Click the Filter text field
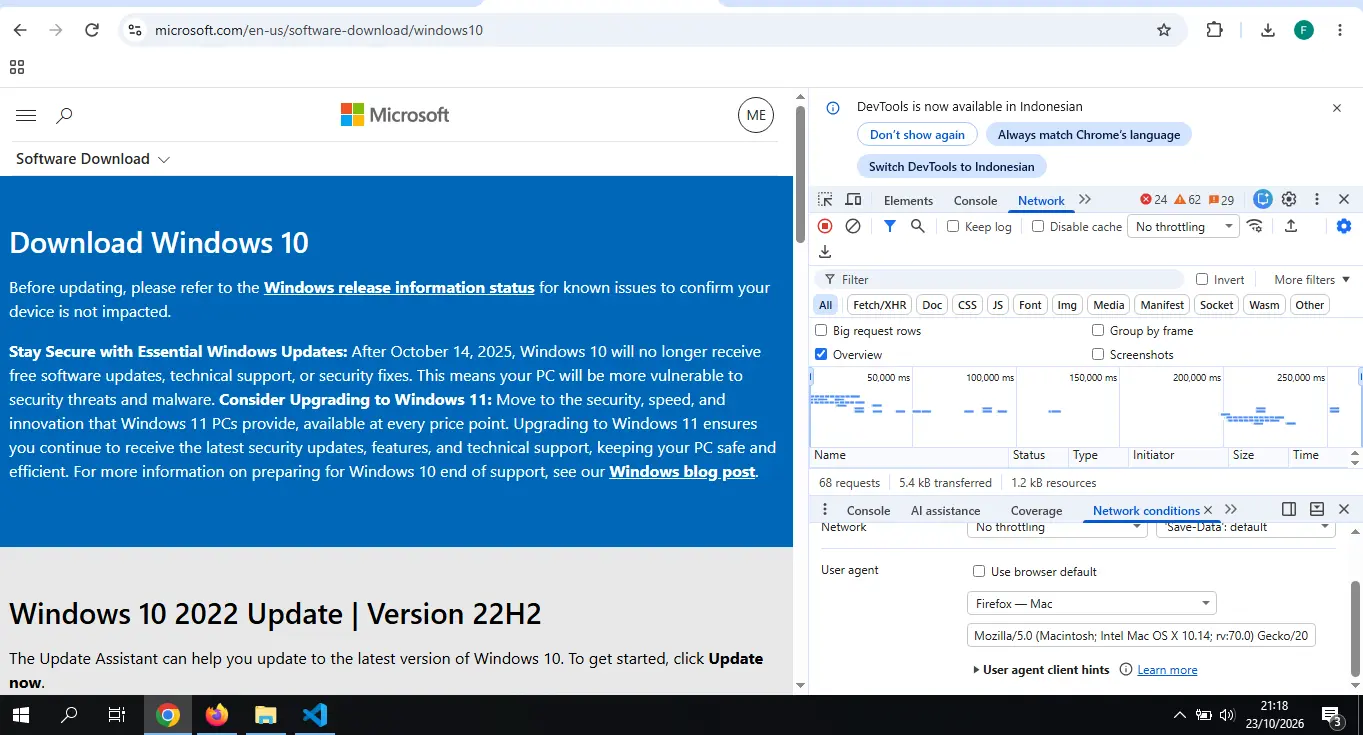Viewport: 1363px width, 735px height. pyautogui.click(x=1000, y=280)
